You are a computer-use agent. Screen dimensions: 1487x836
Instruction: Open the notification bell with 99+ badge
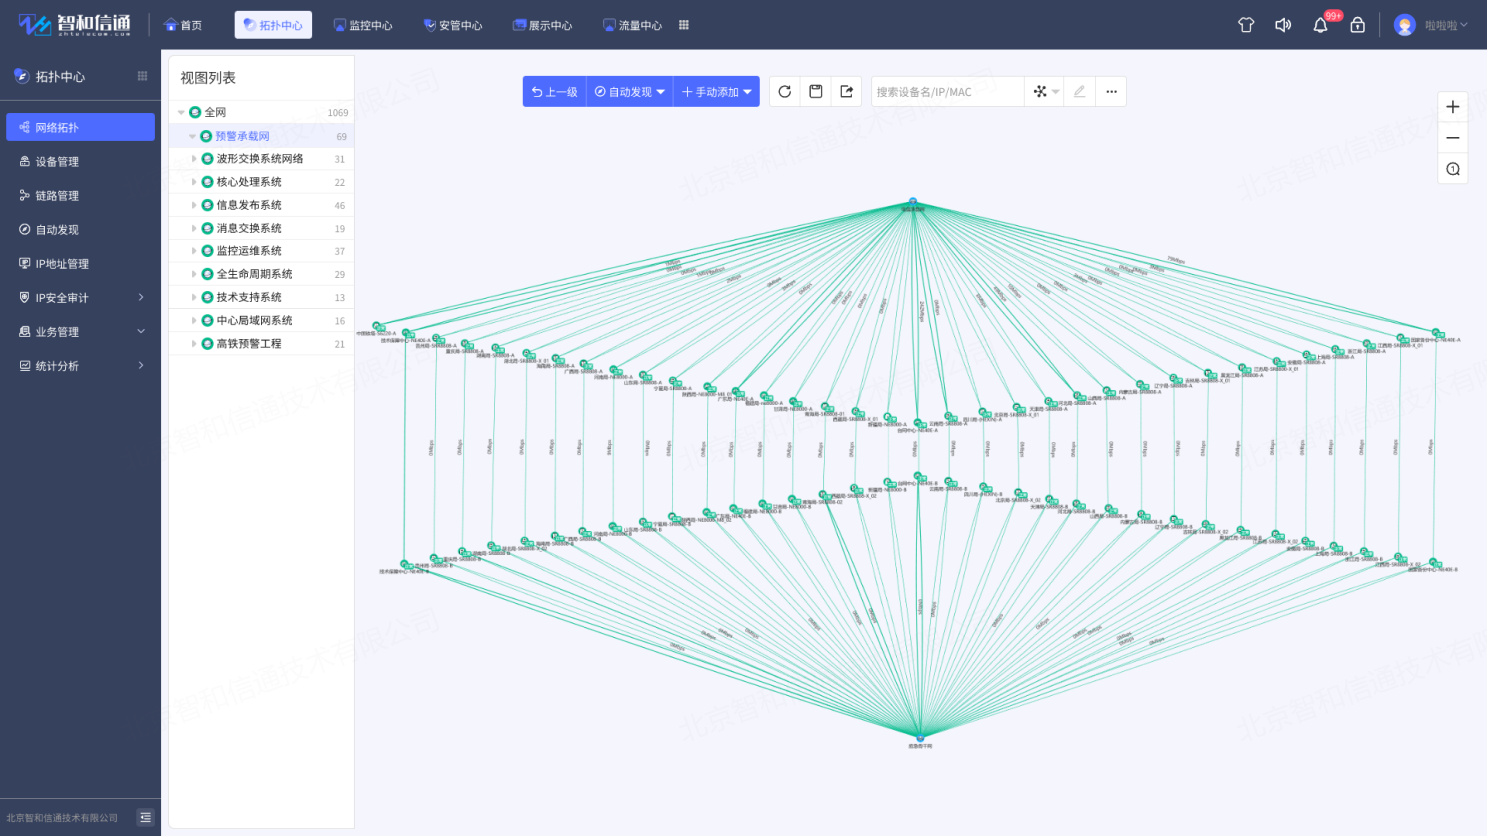coord(1320,25)
